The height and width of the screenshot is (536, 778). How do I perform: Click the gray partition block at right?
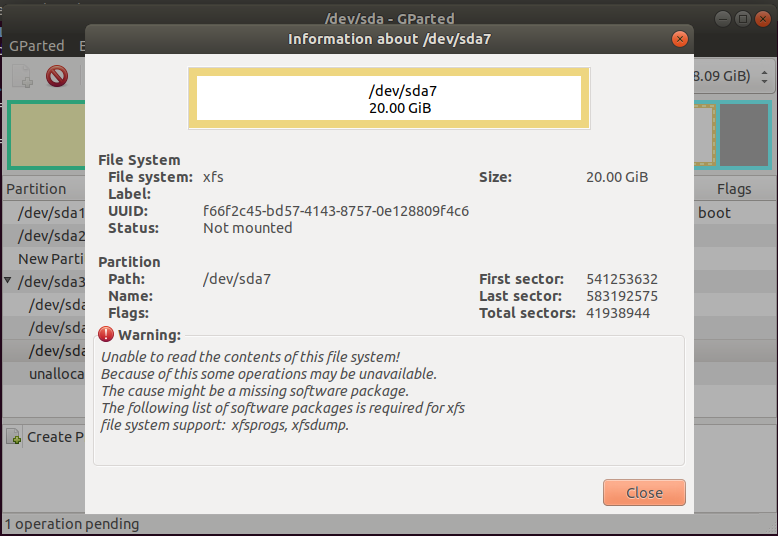click(744, 135)
